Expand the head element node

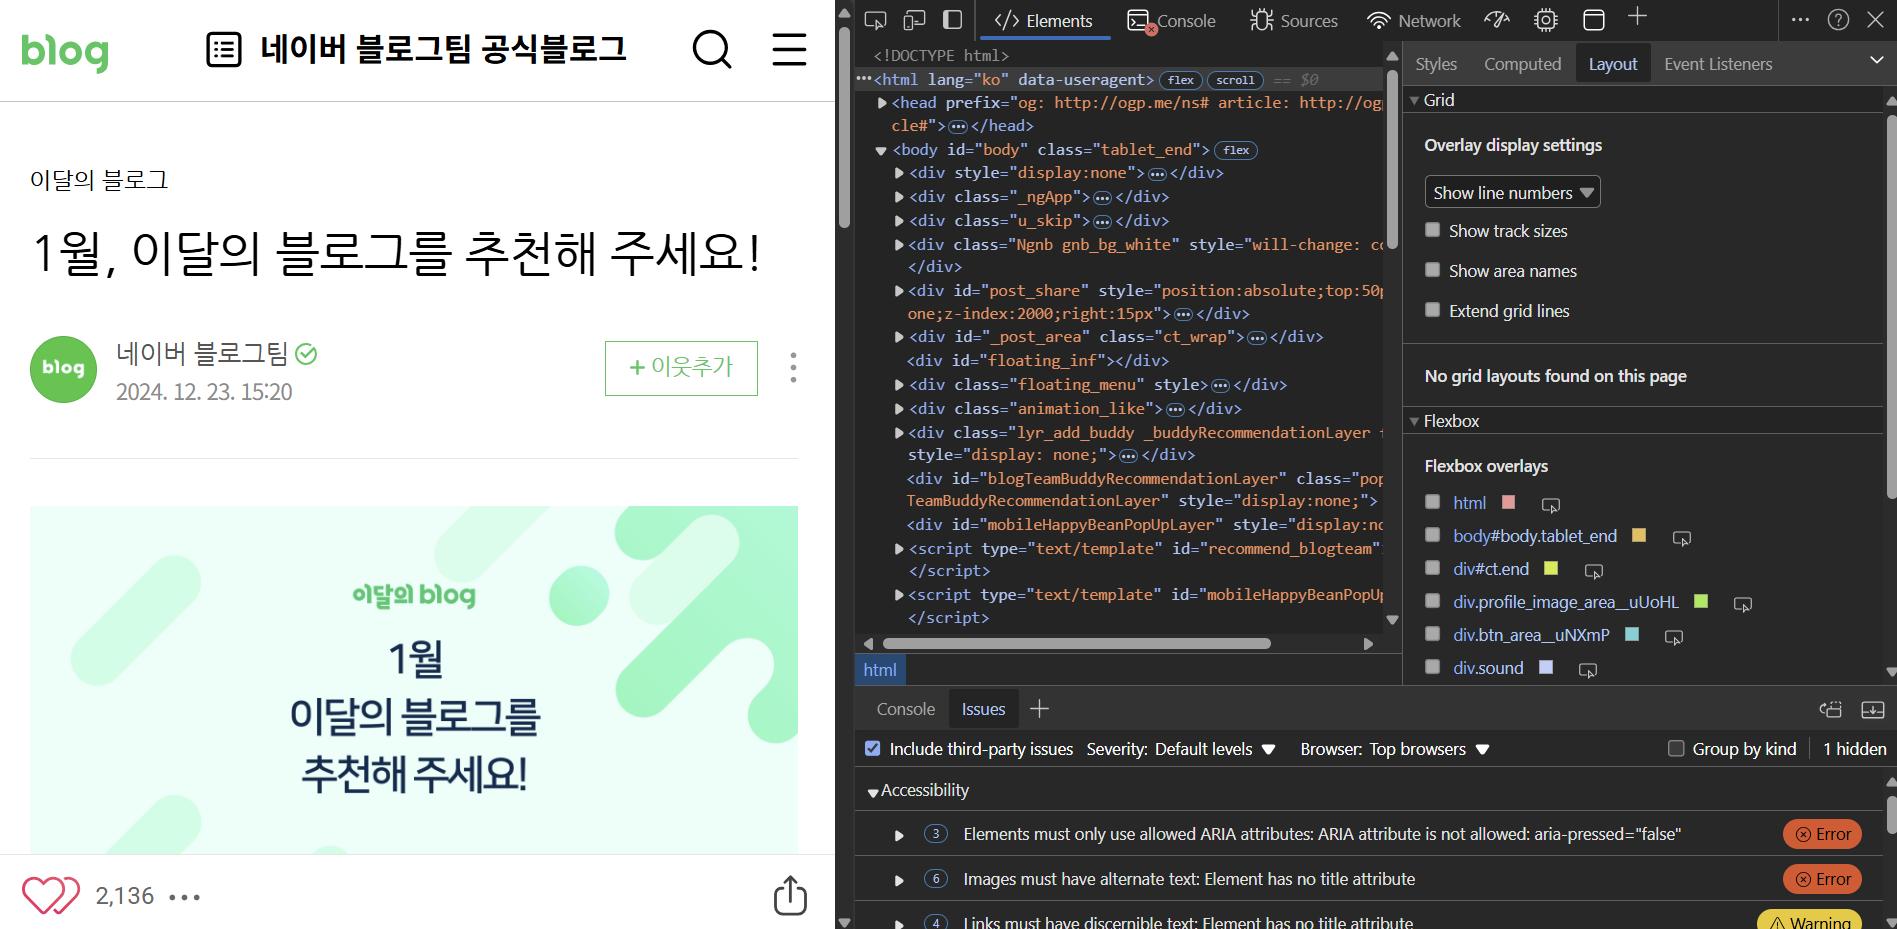tap(882, 103)
